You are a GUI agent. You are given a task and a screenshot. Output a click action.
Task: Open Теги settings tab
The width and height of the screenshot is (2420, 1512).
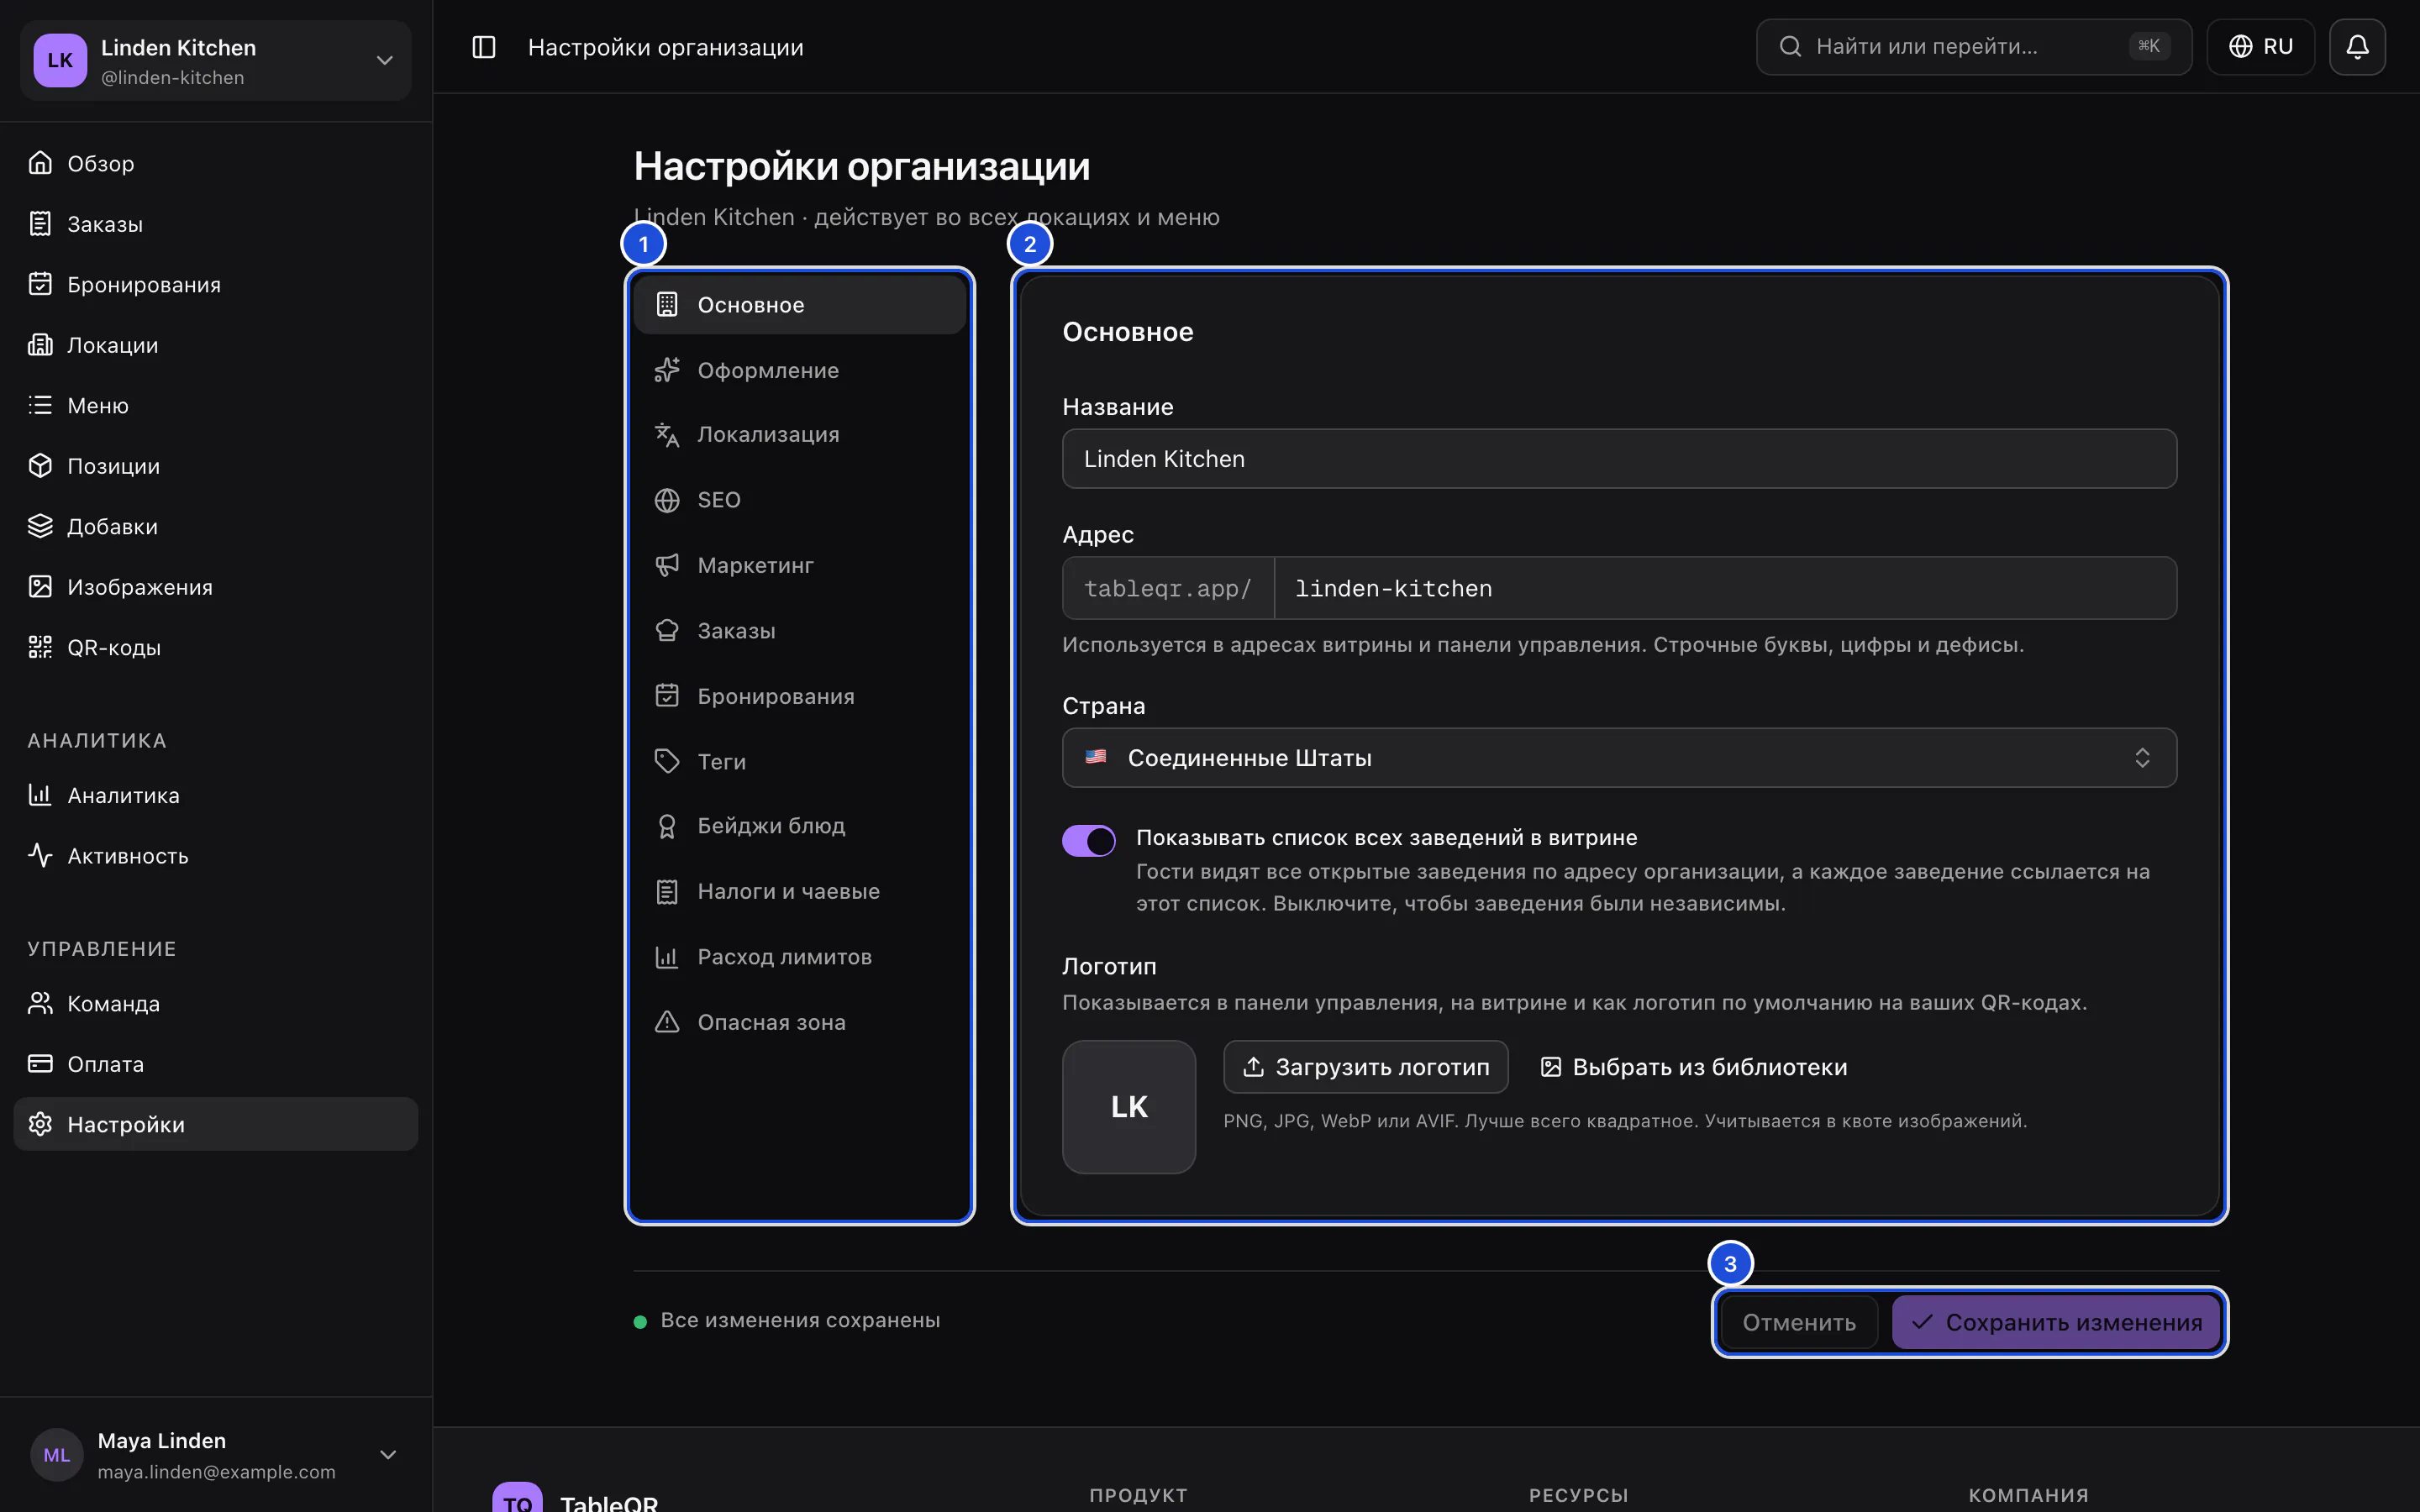point(800,761)
